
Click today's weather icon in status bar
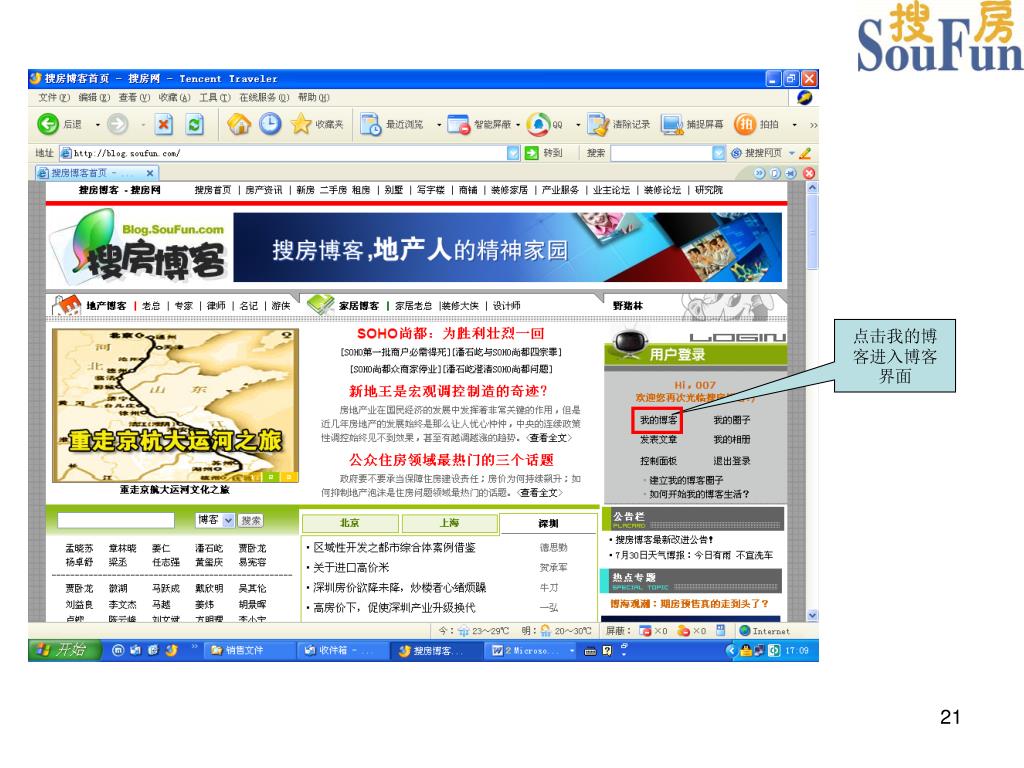click(464, 631)
